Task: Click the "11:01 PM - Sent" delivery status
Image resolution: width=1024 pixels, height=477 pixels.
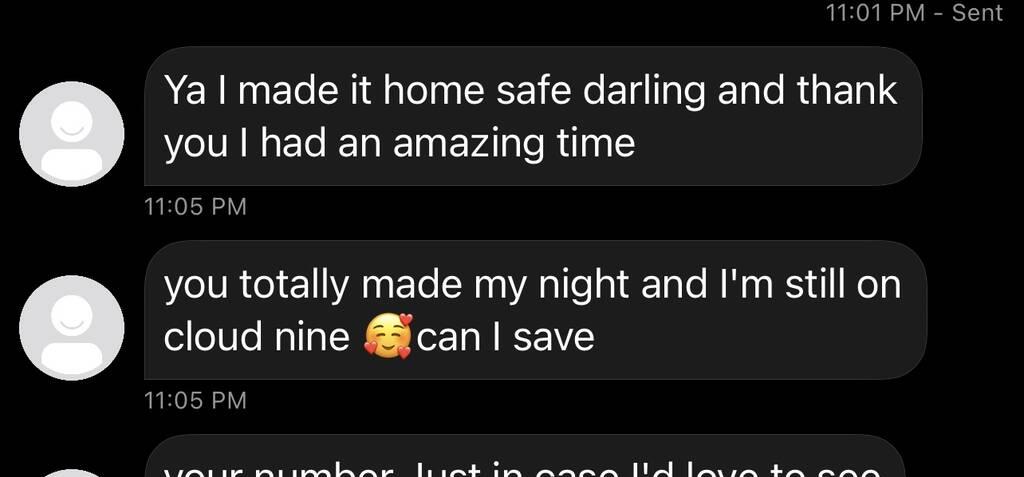Action: tap(914, 12)
